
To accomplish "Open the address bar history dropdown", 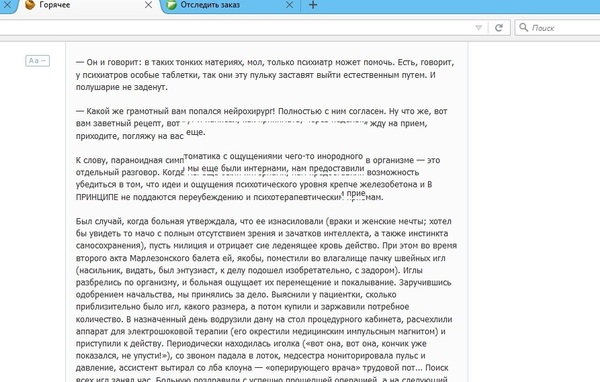I will (x=478, y=28).
